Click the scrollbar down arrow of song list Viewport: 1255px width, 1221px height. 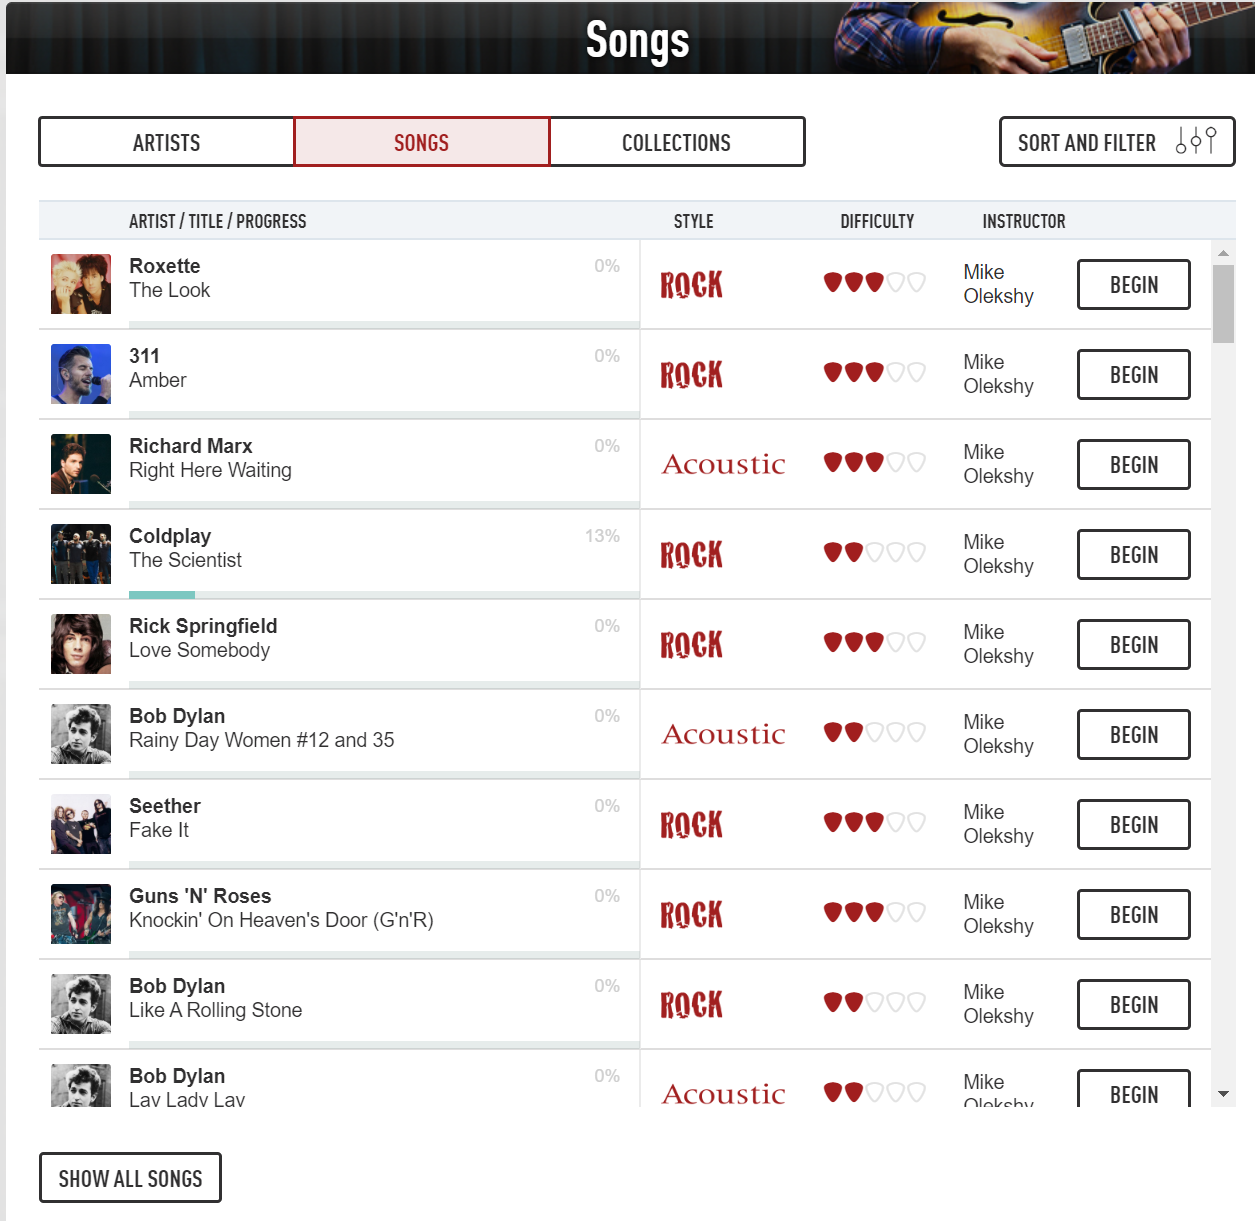pos(1223,1095)
